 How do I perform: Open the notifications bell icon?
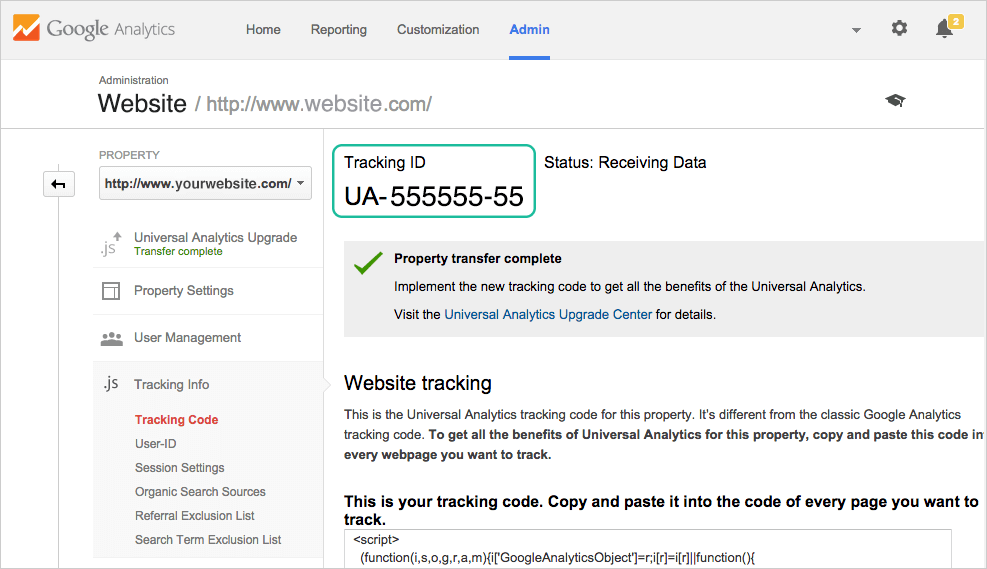coord(945,28)
